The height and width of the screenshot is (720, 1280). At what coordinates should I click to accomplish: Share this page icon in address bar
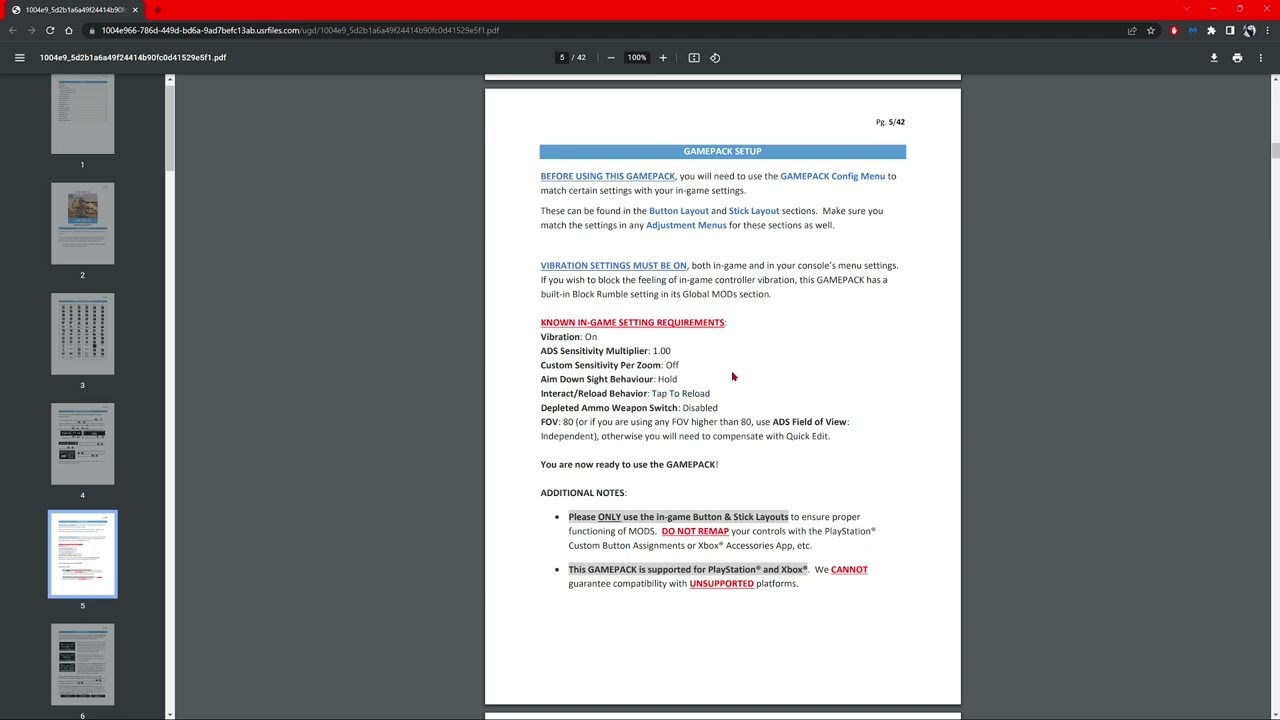pyautogui.click(x=1132, y=30)
